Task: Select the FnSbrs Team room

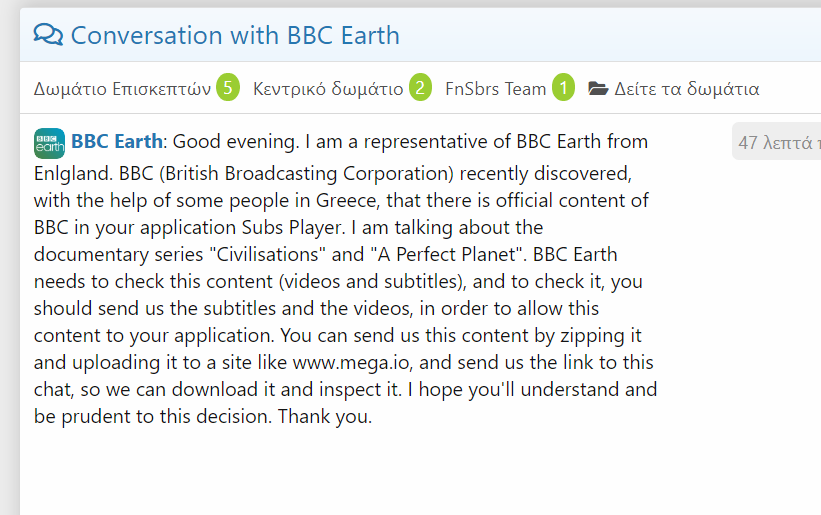Action: (x=495, y=89)
